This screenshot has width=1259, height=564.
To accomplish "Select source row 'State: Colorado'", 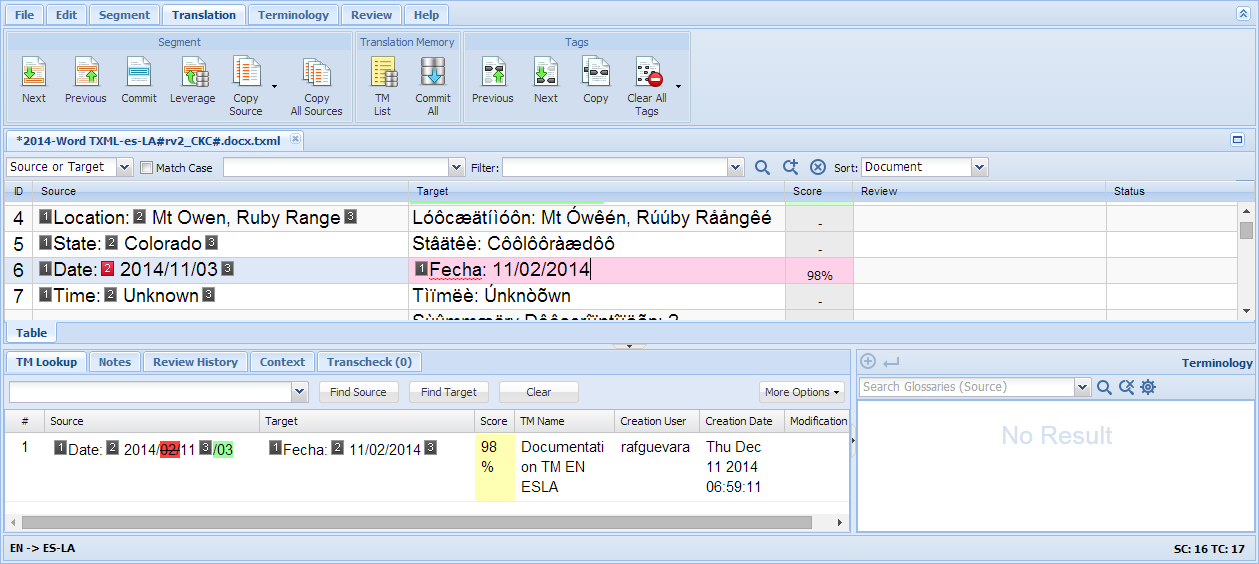I will point(221,243).
